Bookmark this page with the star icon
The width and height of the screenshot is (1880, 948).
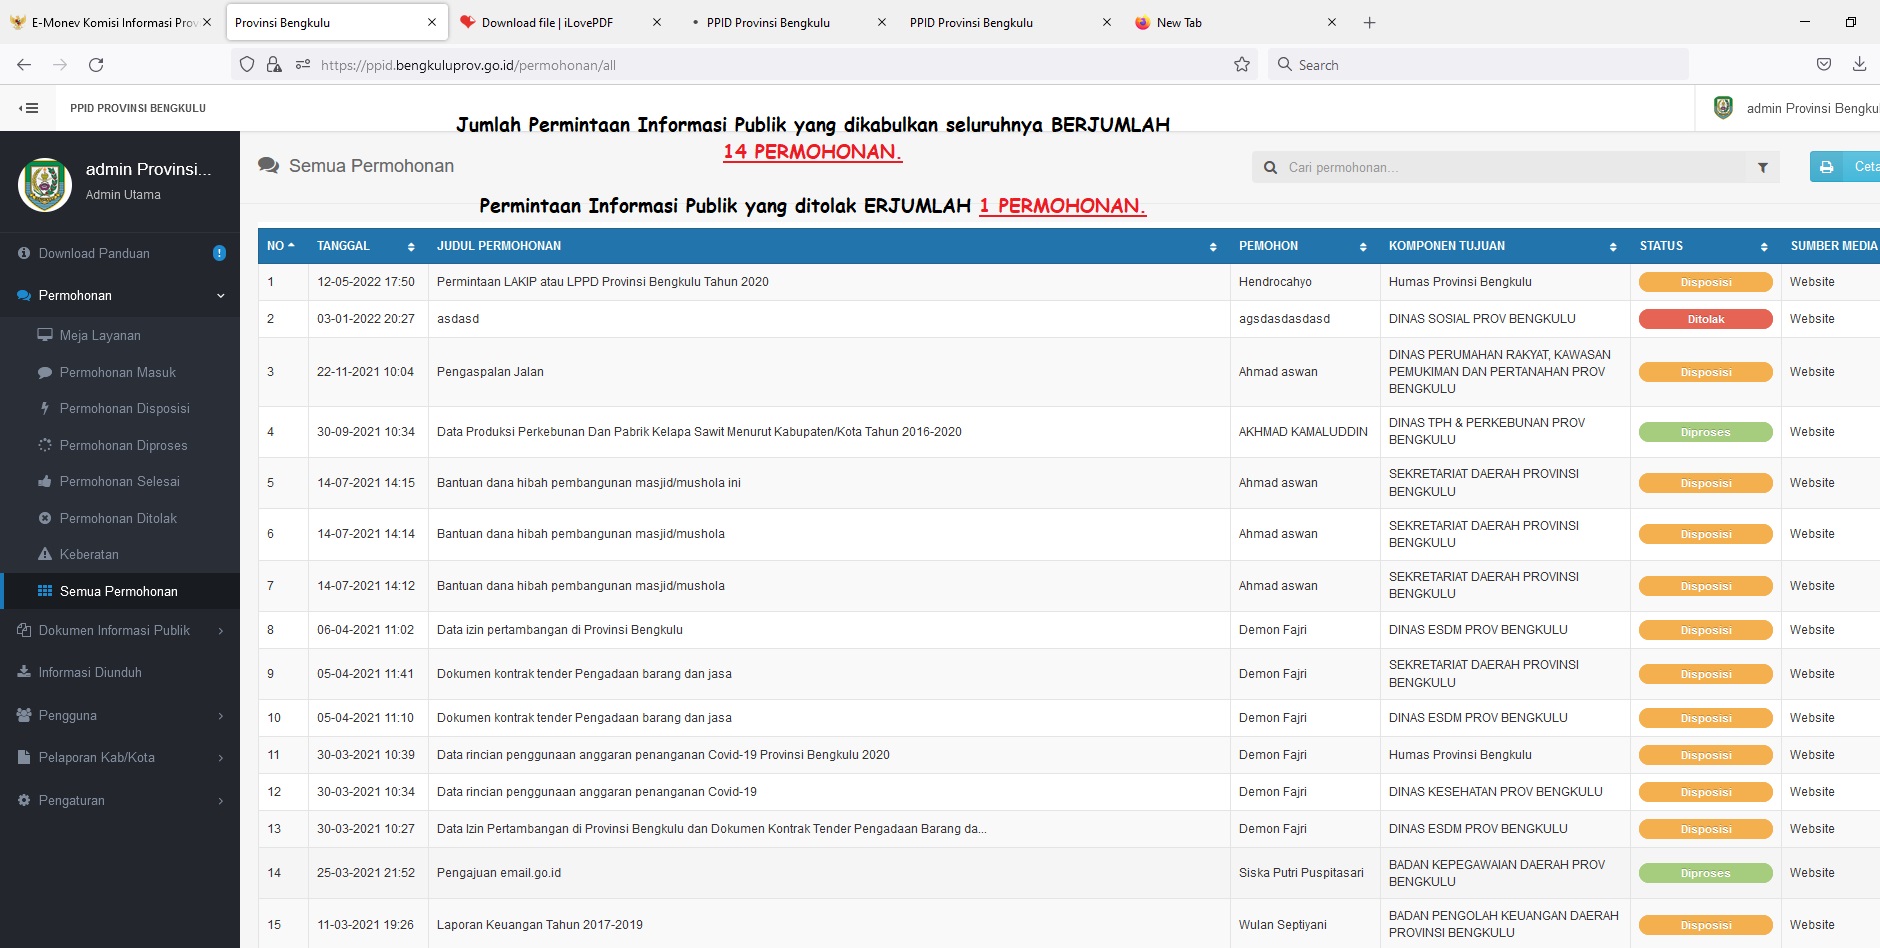point(1242,65)
